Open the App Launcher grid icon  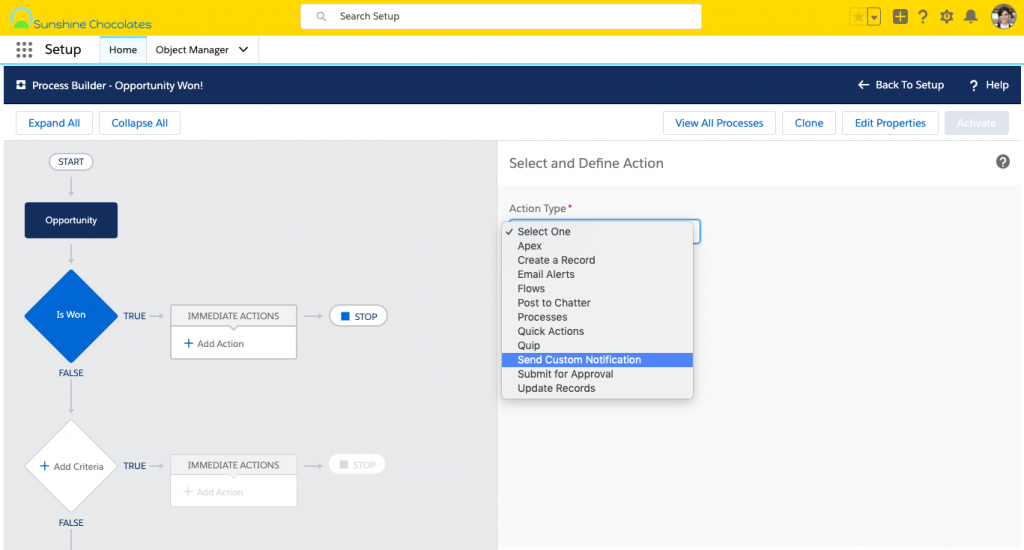(24, 50)
